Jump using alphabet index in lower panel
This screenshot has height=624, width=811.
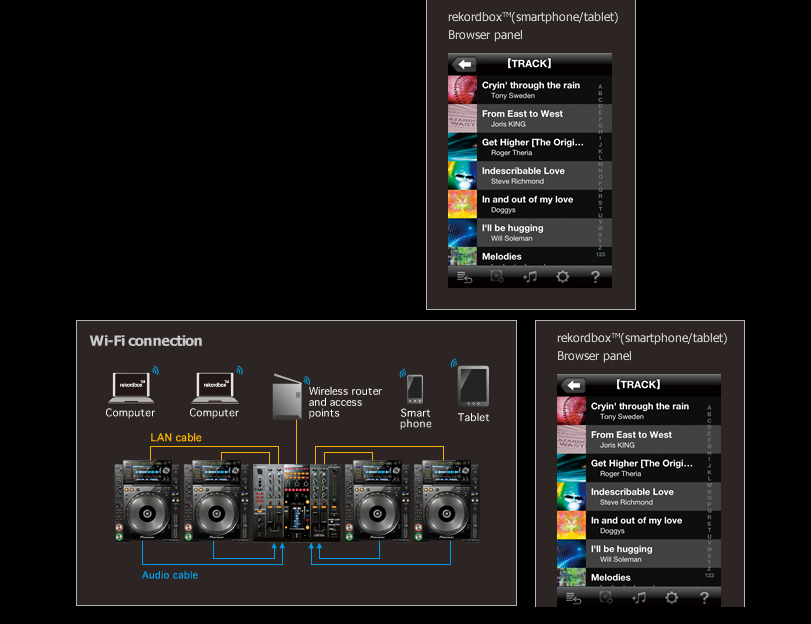(710, 492)
